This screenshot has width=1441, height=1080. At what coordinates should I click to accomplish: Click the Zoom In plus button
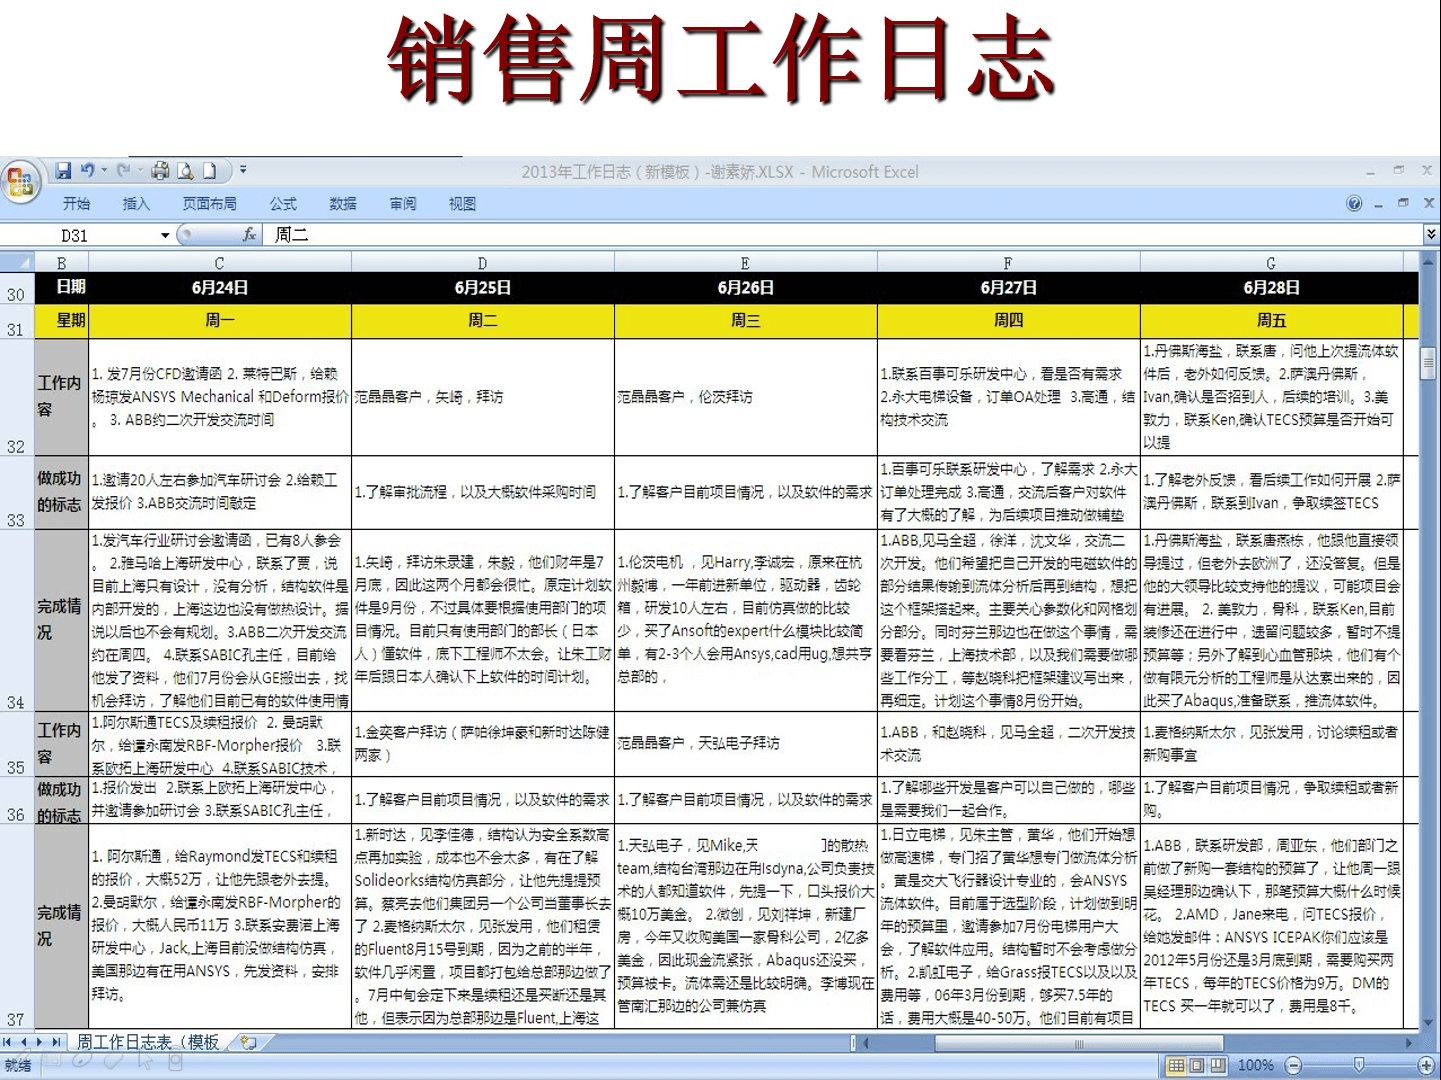1426,1066
